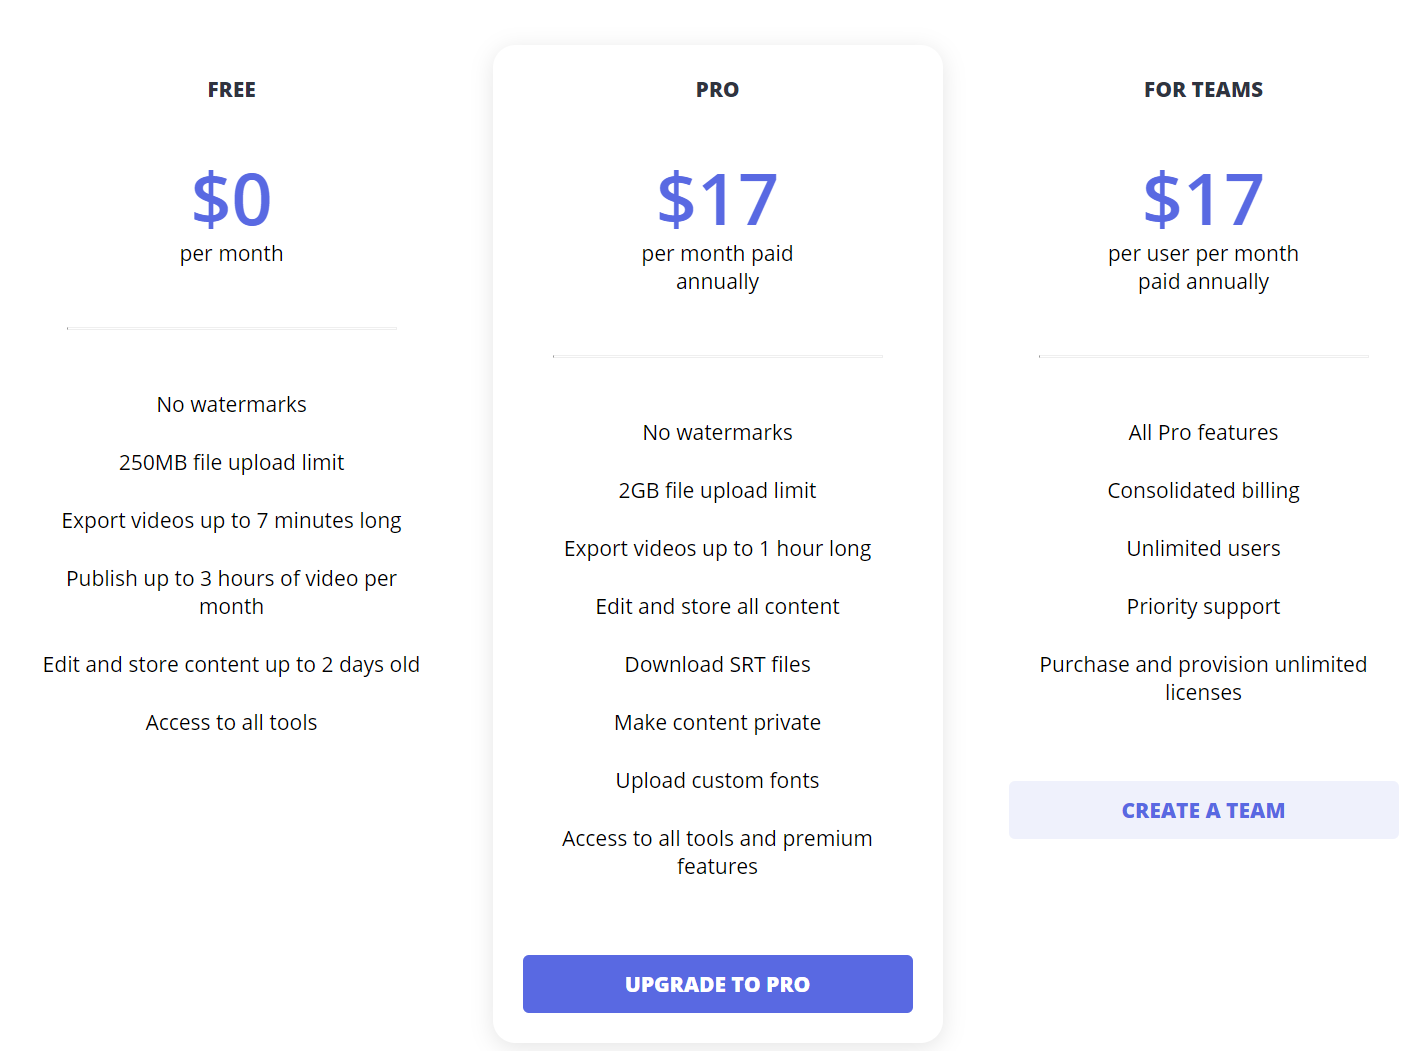Click the Consolidated billing feature
The height and width of the screenshot is (1051, 1411).
tap(1203, 490)
